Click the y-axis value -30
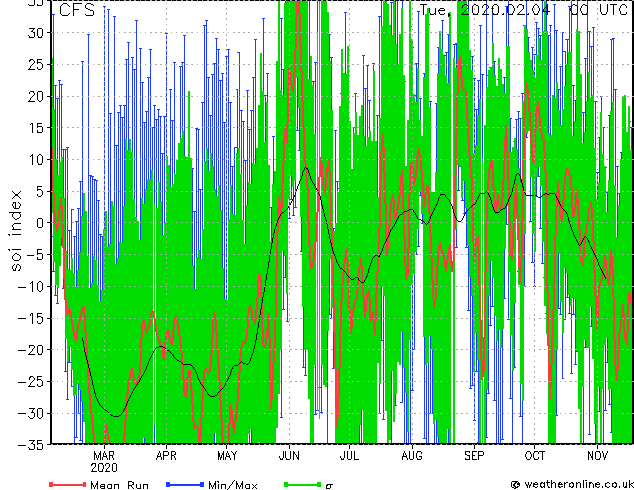 point(30,413)
